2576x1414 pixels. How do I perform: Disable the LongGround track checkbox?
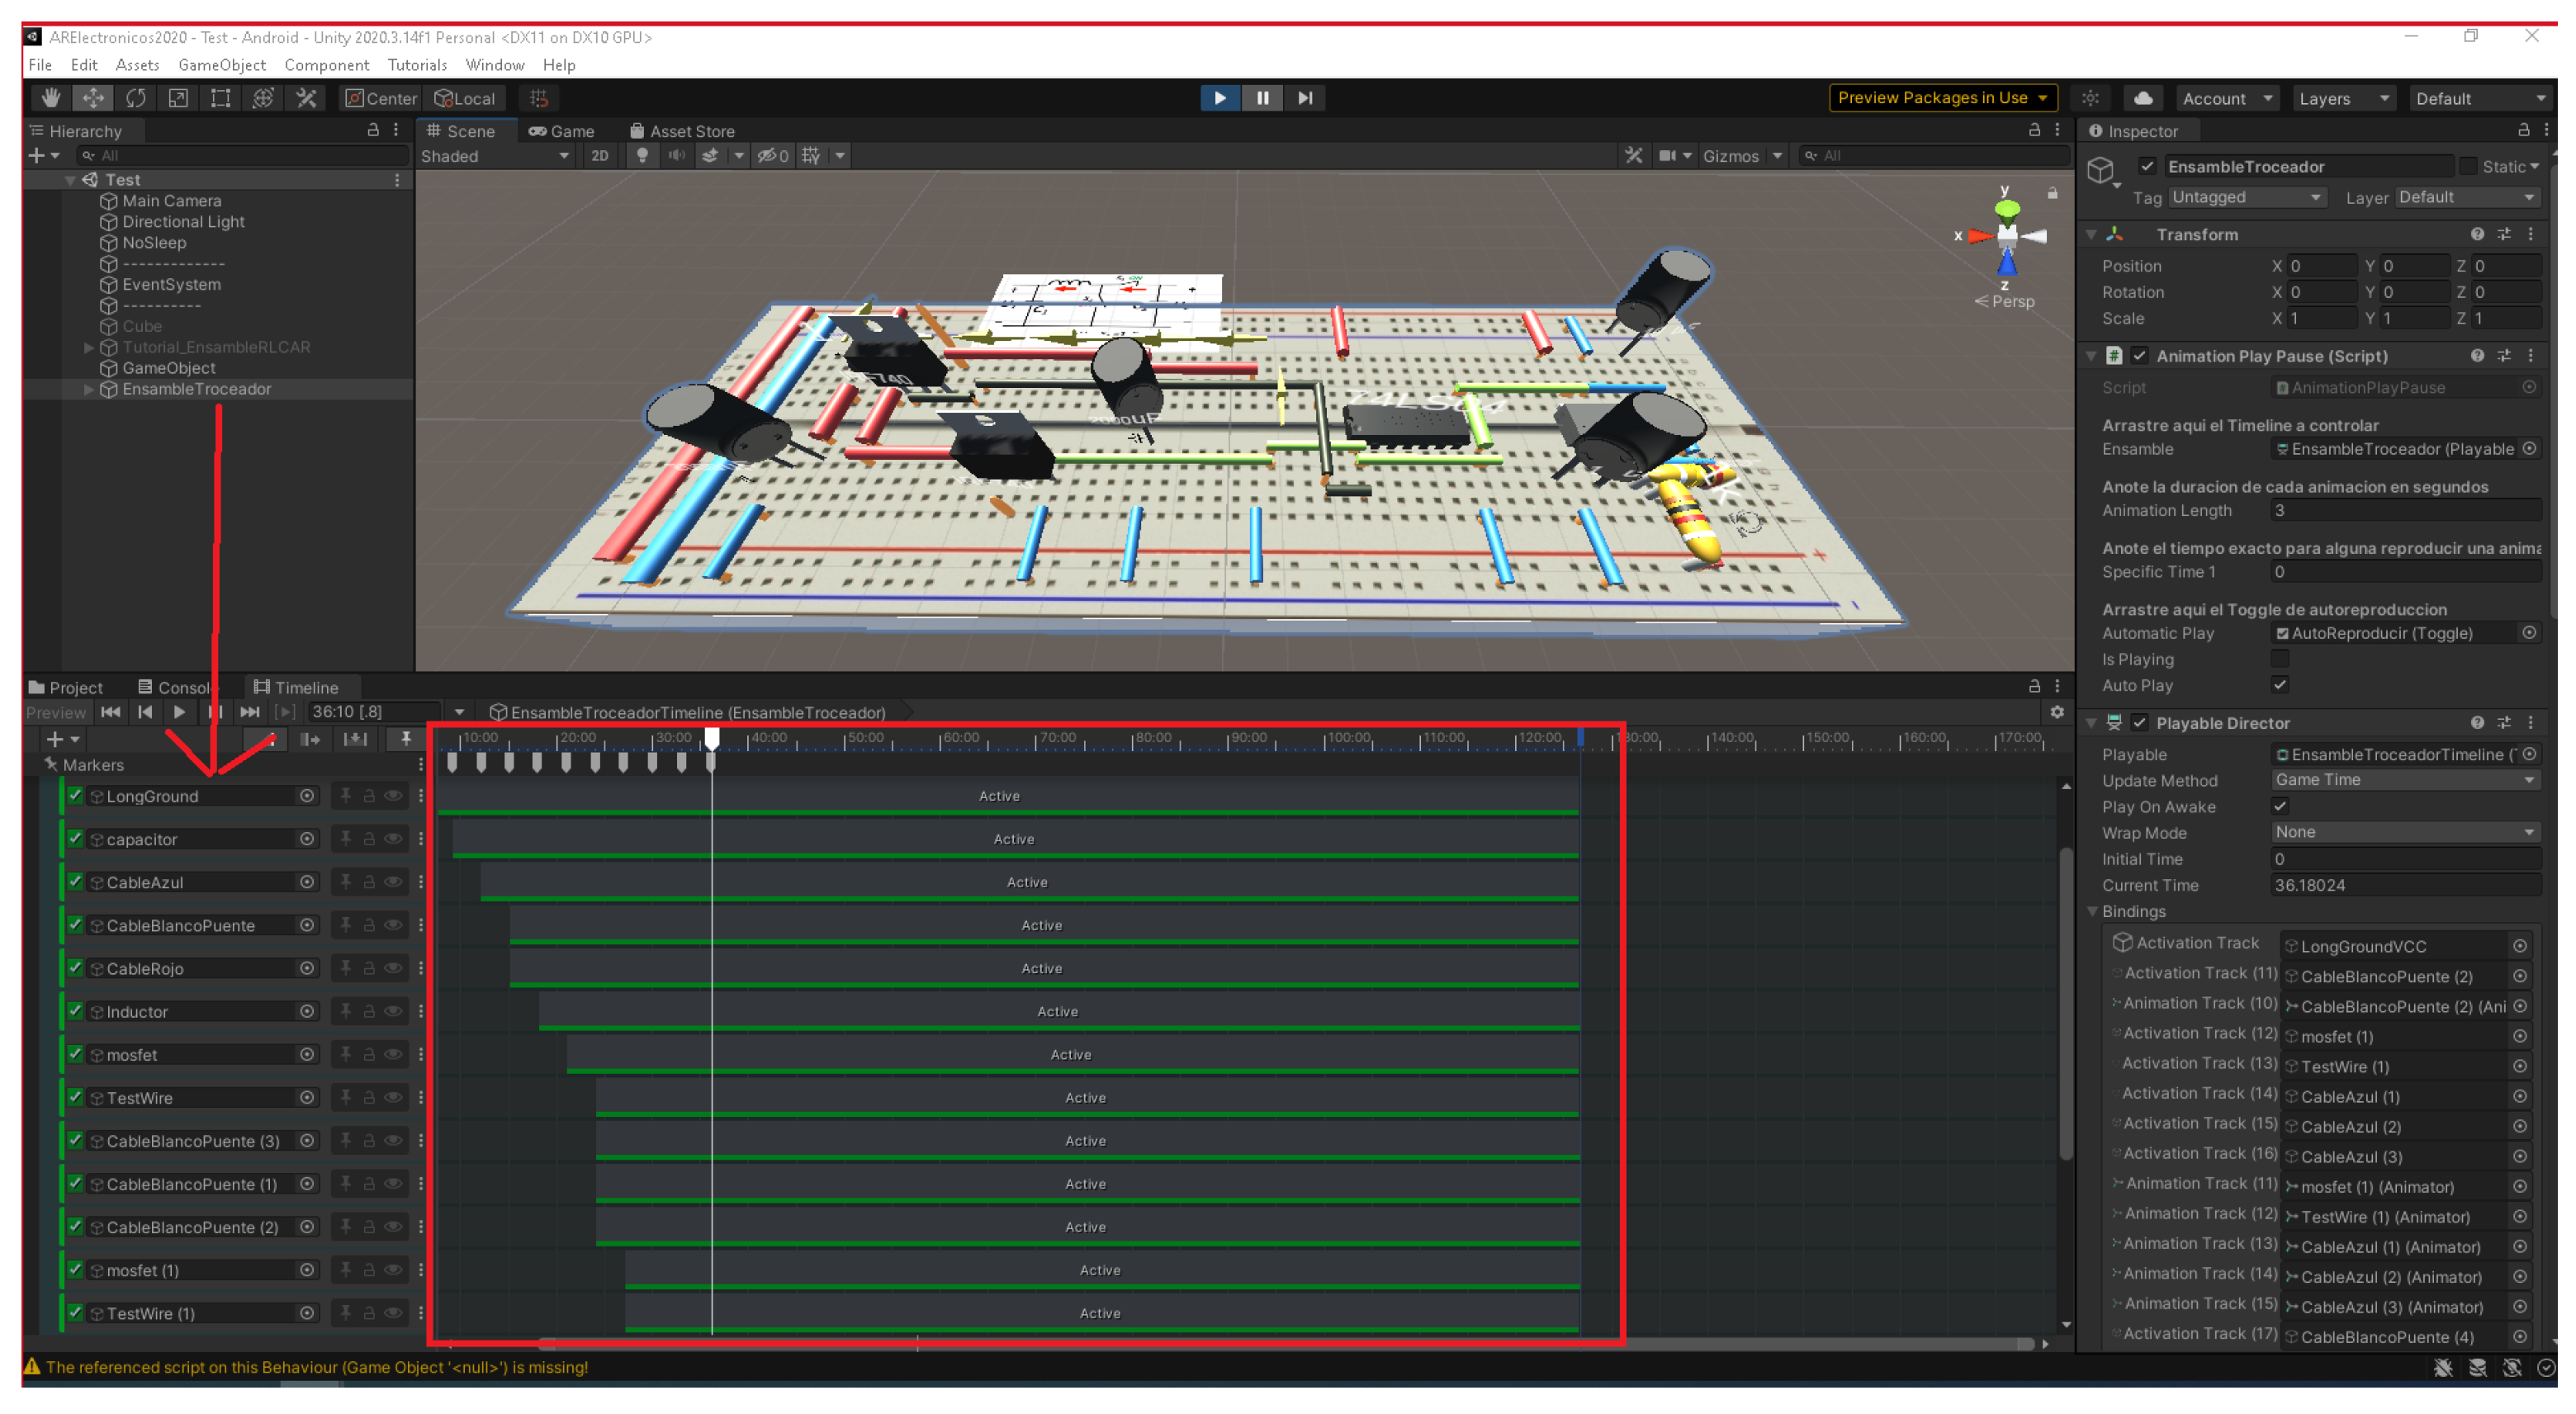(x=76, y=796)
